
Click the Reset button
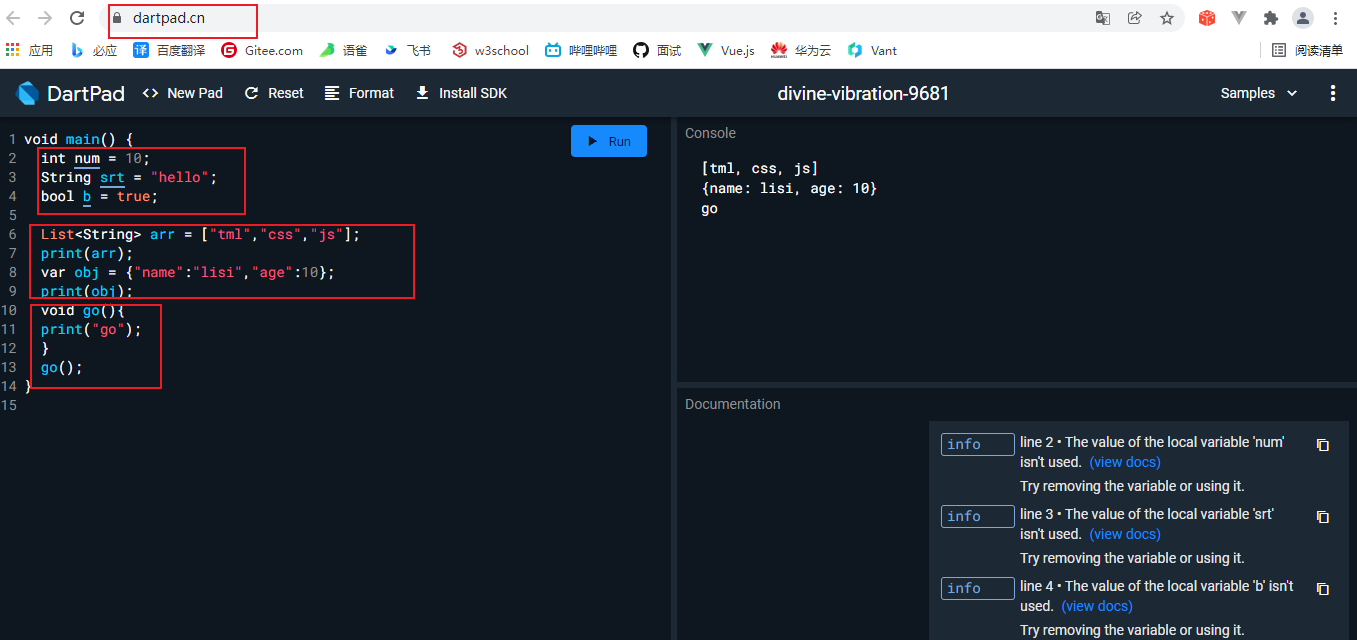point(273,93)
